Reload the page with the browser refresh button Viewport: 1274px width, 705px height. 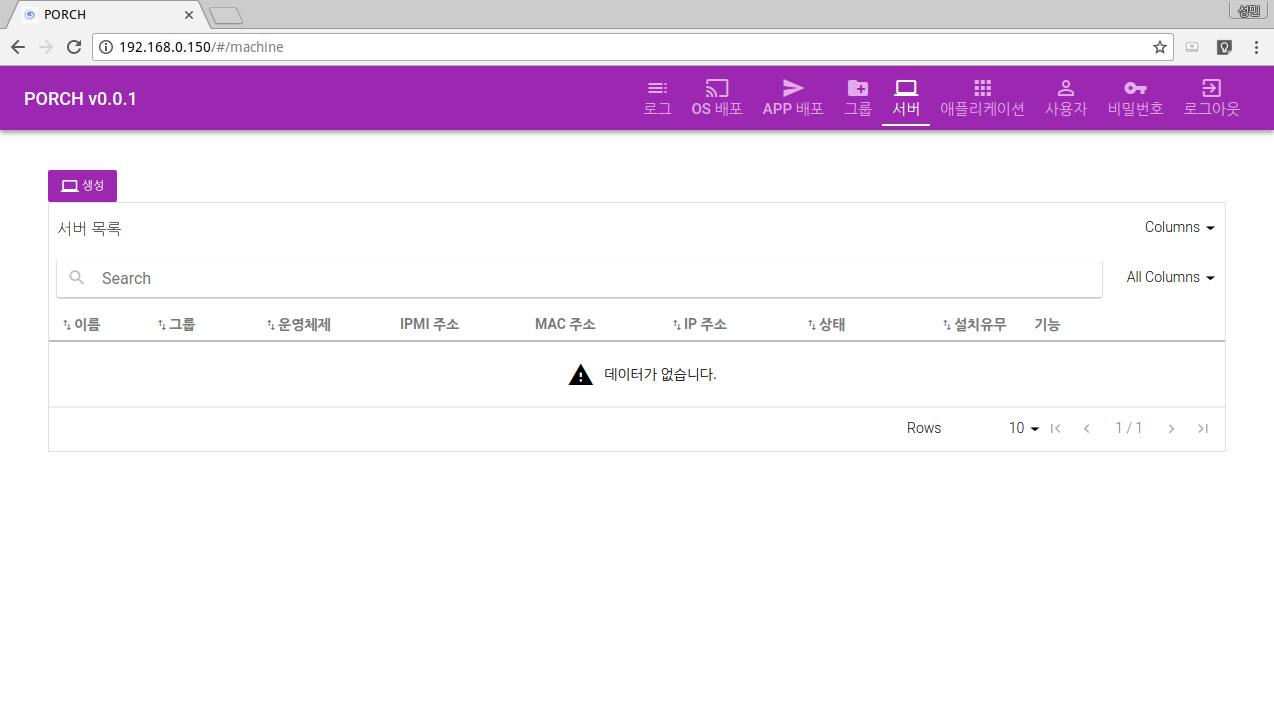[x=74, y=47]
